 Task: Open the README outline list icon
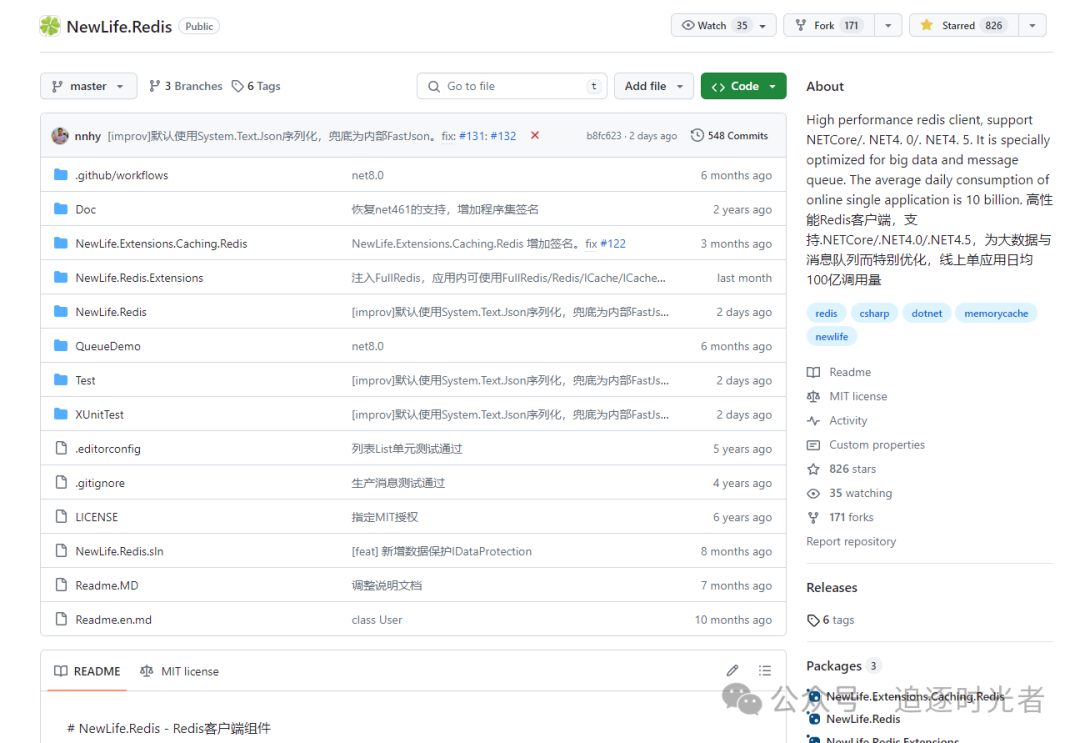765,670
